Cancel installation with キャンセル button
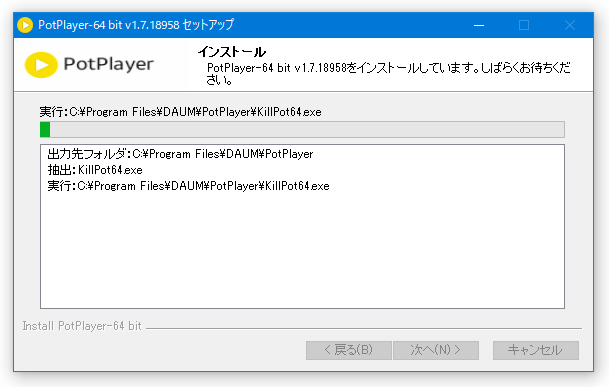 coord(536,350)
